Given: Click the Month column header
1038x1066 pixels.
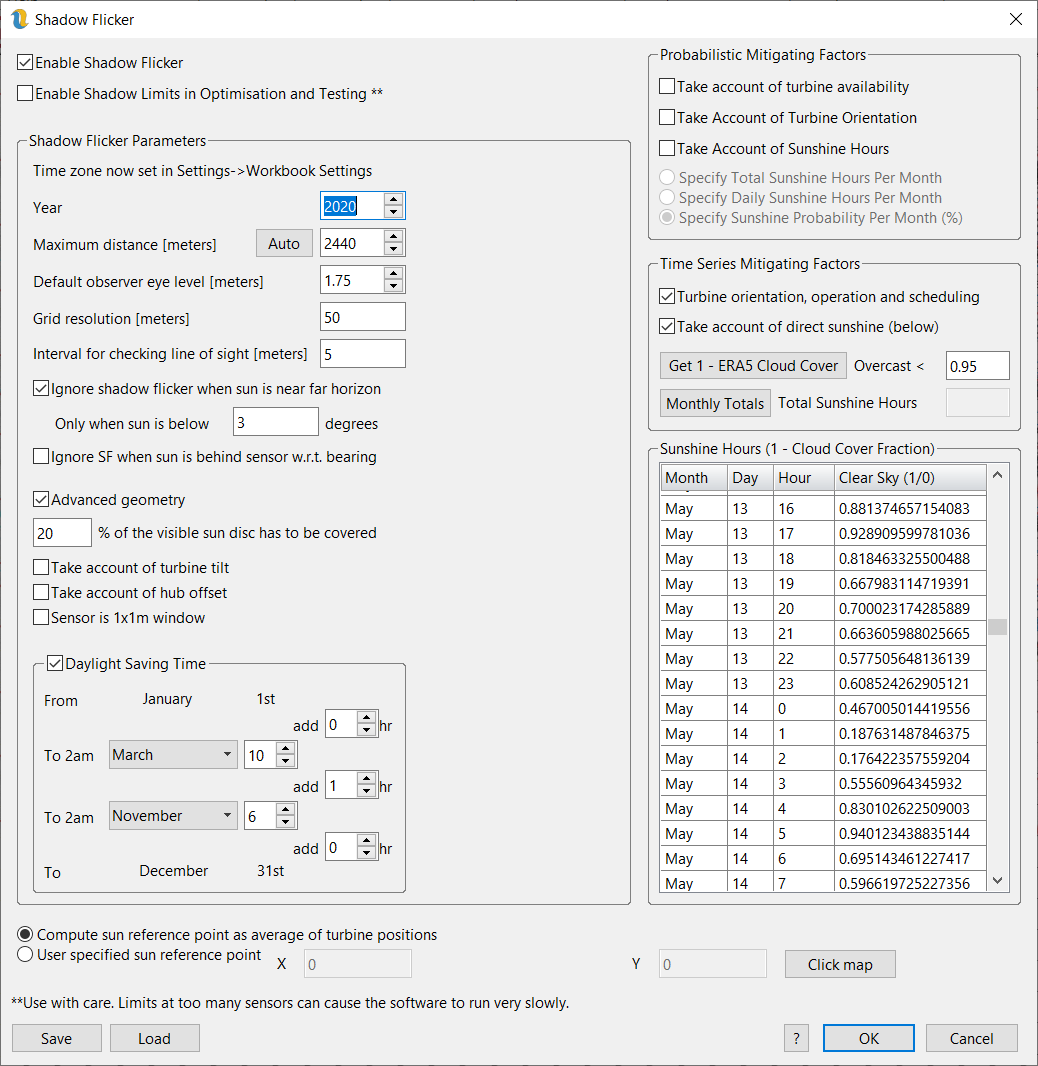Looking at the screenshot, I should point(692,478).
